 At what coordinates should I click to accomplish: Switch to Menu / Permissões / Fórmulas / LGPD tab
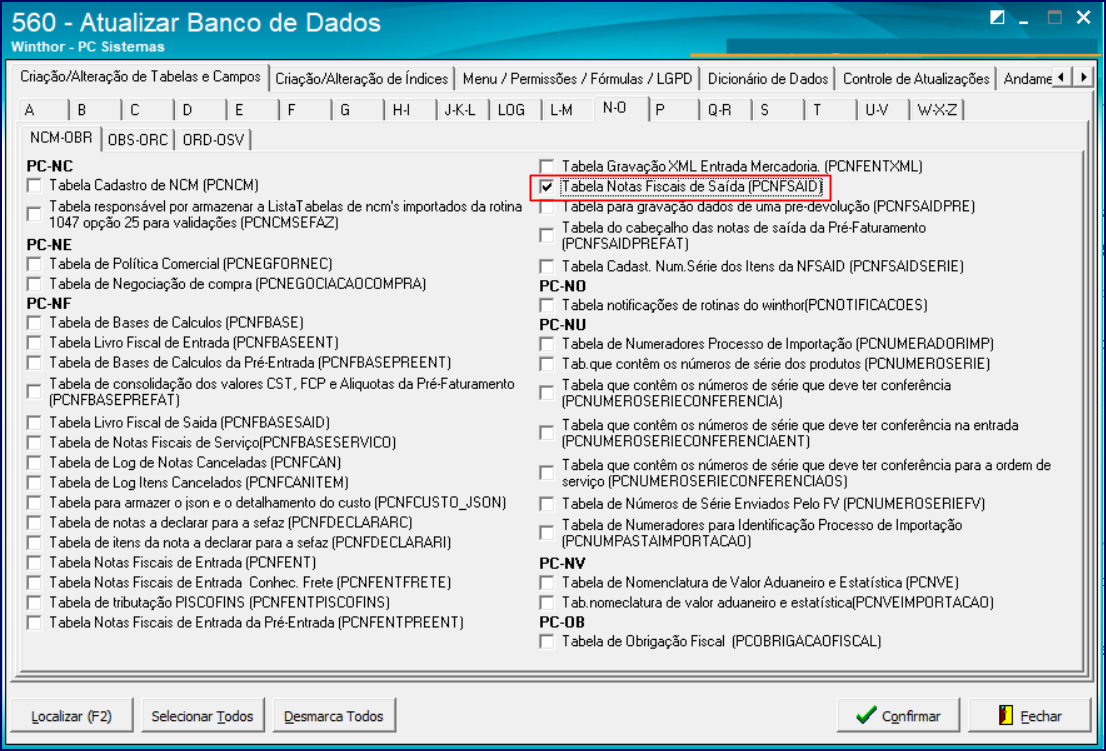pos(577,79)
